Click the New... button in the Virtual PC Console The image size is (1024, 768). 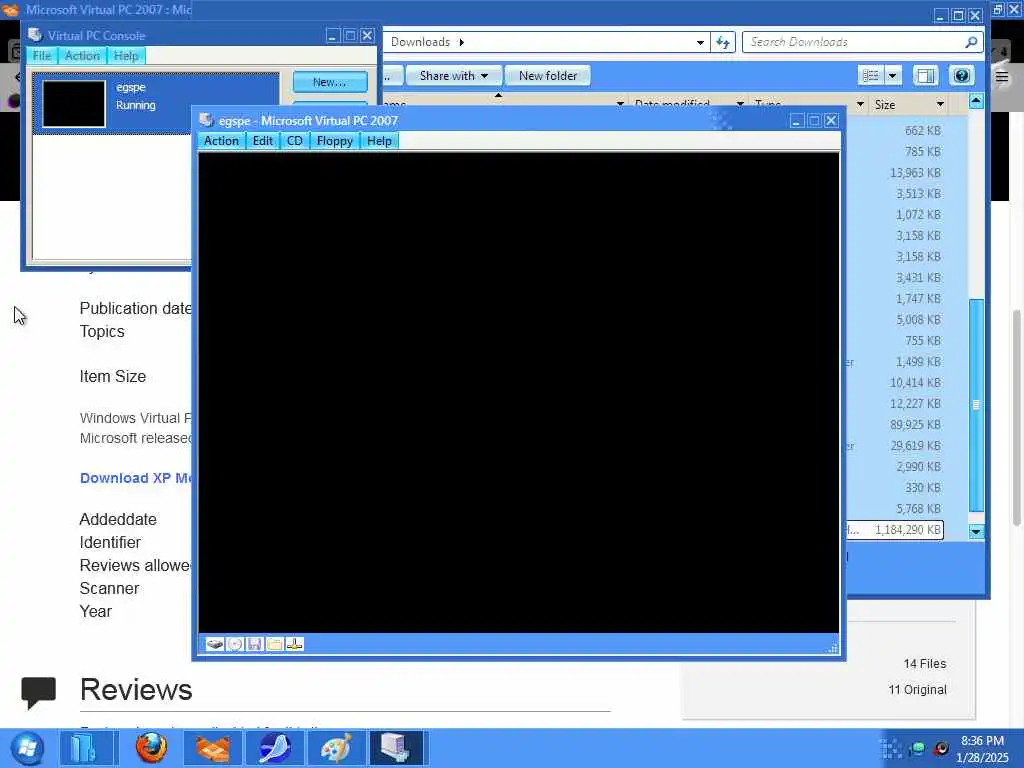[x=330, y=82]
